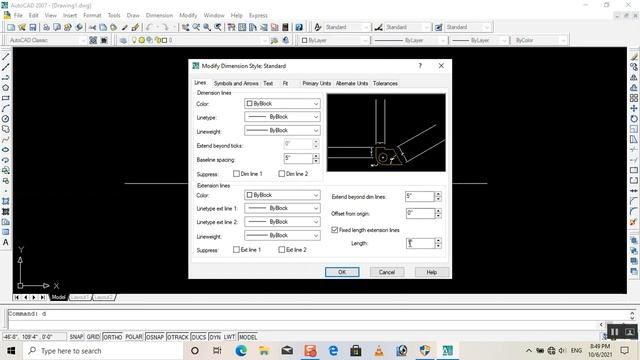Image resolution: width=640 pixels, height=360 pixels.
Task: Click the Offset from origin field
Action: point(420,213)
